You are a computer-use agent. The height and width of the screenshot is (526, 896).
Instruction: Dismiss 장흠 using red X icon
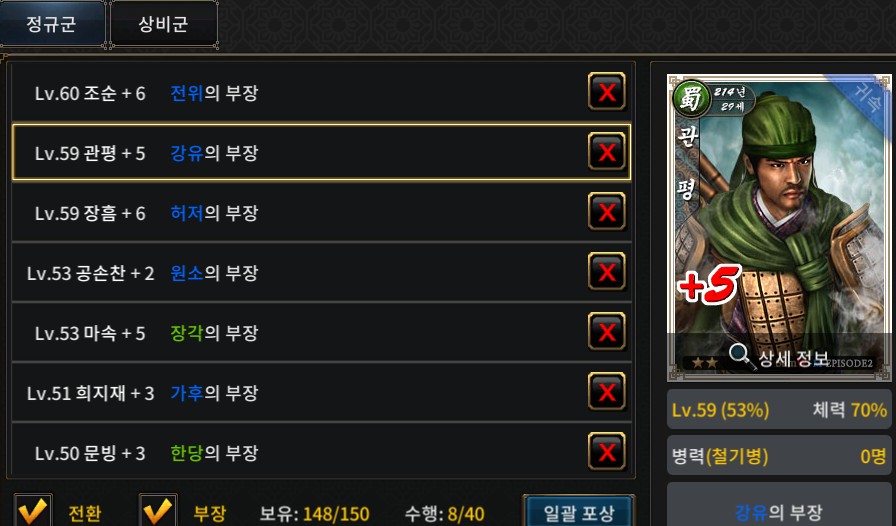[x=607, y=212]
